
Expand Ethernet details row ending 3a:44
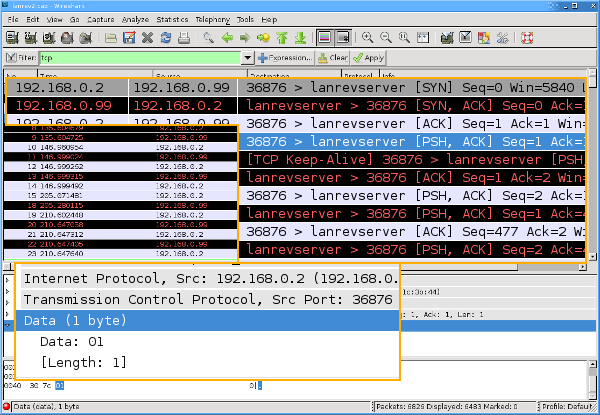(8, 292)
